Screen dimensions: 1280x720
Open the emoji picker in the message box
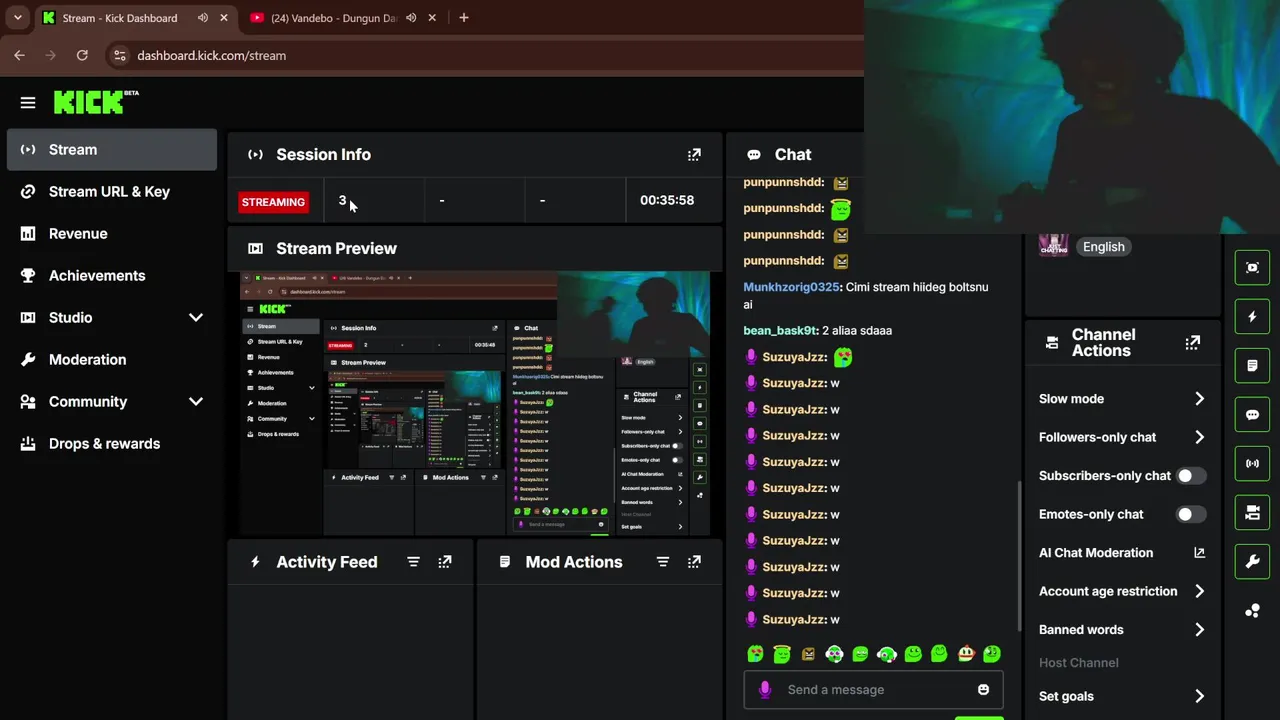coord(983,690)
